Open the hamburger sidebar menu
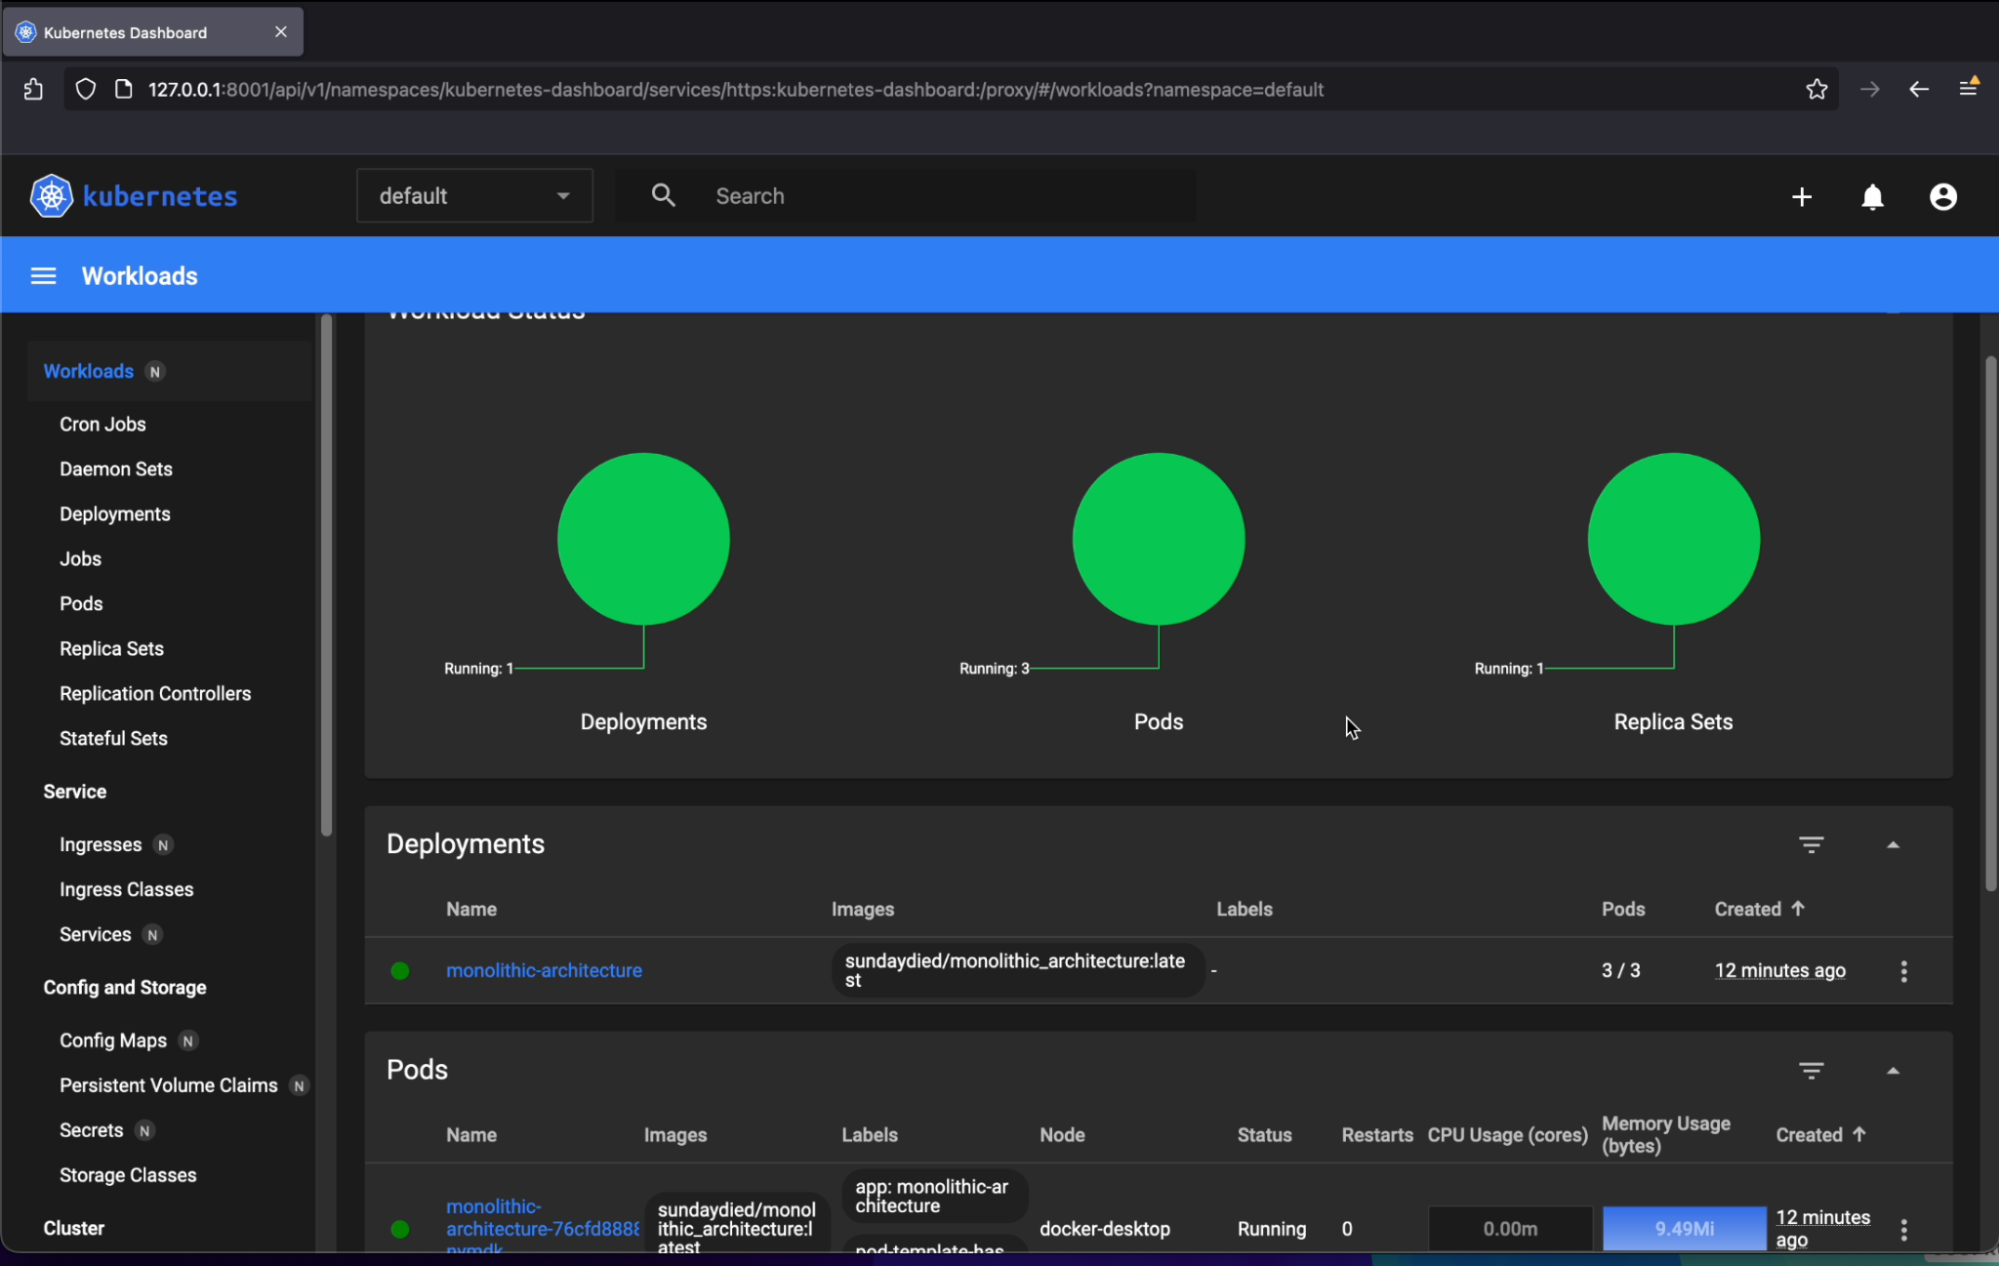This screenshot has width=1999, height=1266. pyautogui.click(x=43, y=276)
